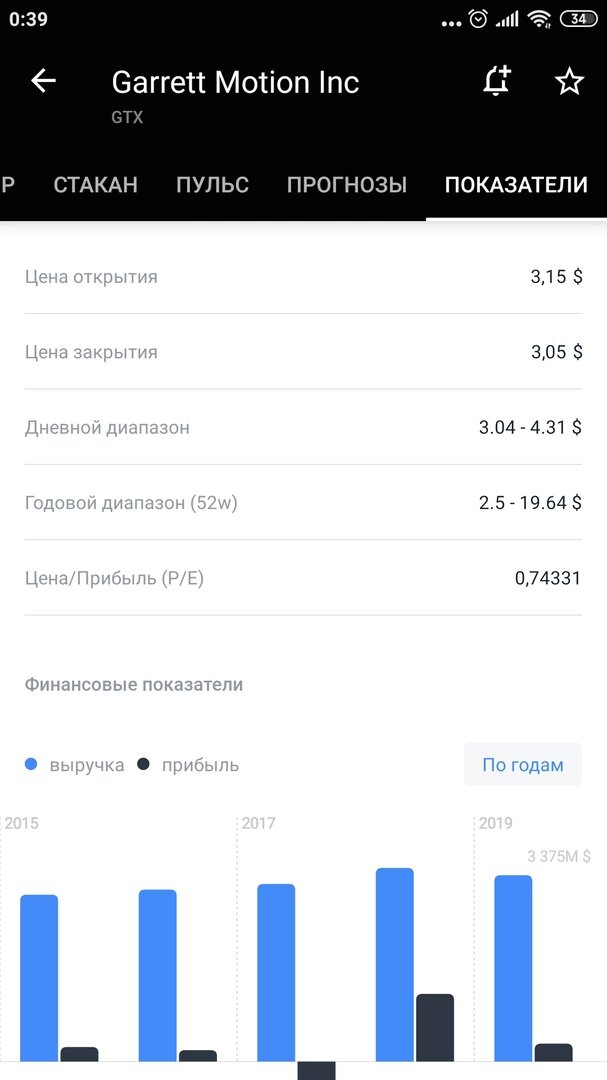
Task: Add Garrett Motion to favorites star
Action: [569, 82]
